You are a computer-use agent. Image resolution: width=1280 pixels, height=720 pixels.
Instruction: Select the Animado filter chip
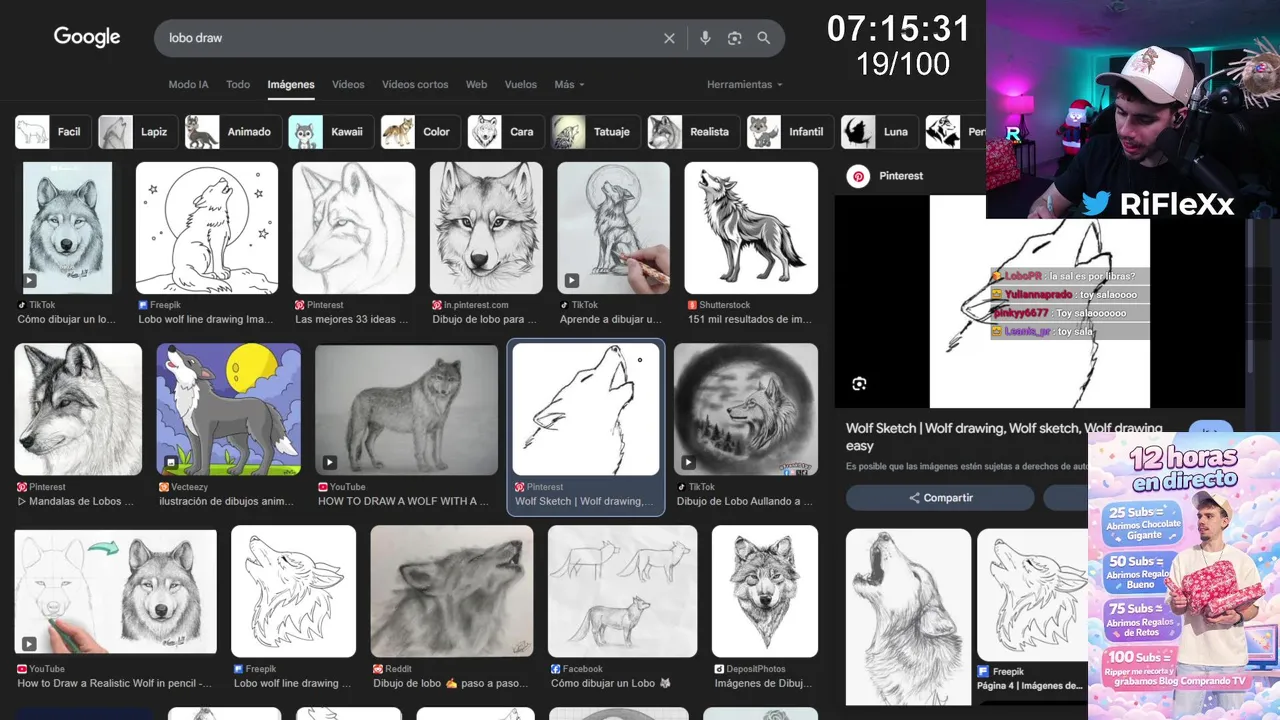click(234, 132)
